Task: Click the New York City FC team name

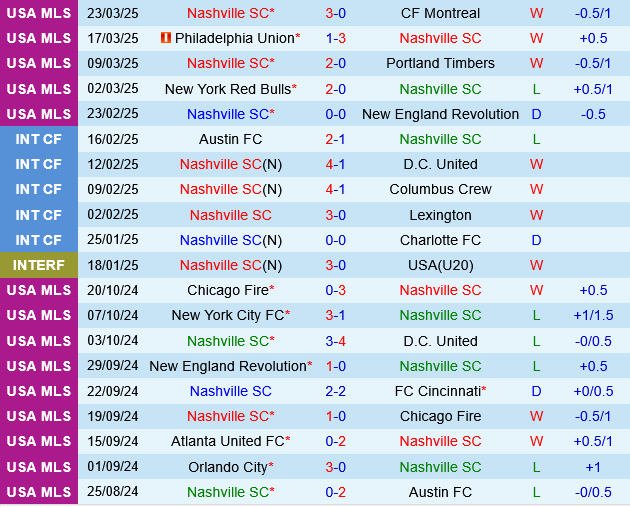Action: 228,315
